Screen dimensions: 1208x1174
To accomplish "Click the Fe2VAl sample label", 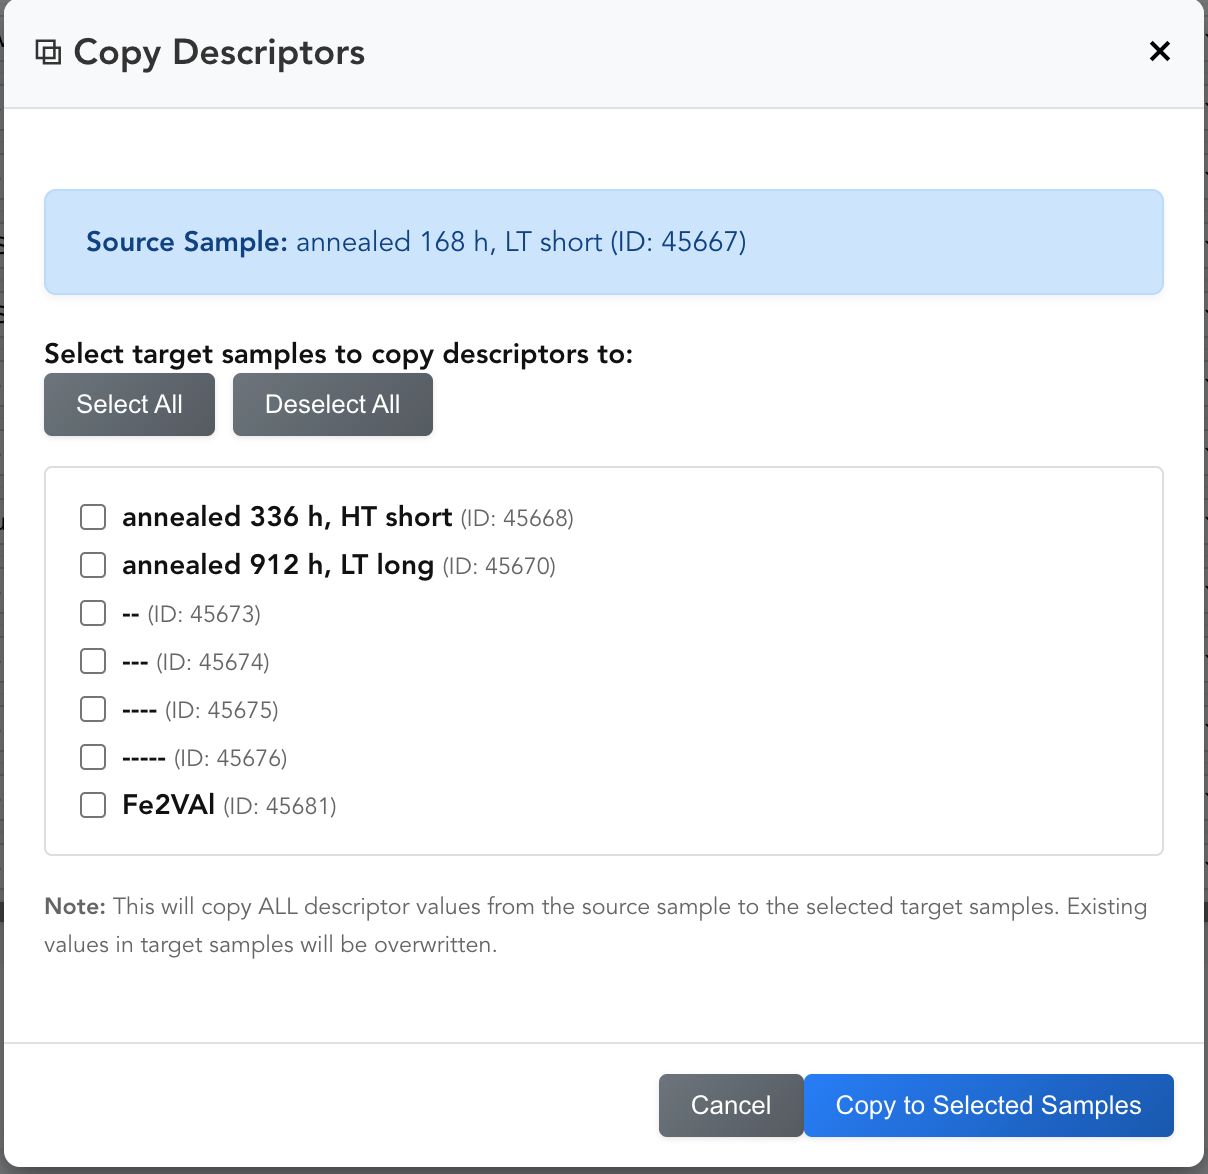I will click(x=229, y=805).
